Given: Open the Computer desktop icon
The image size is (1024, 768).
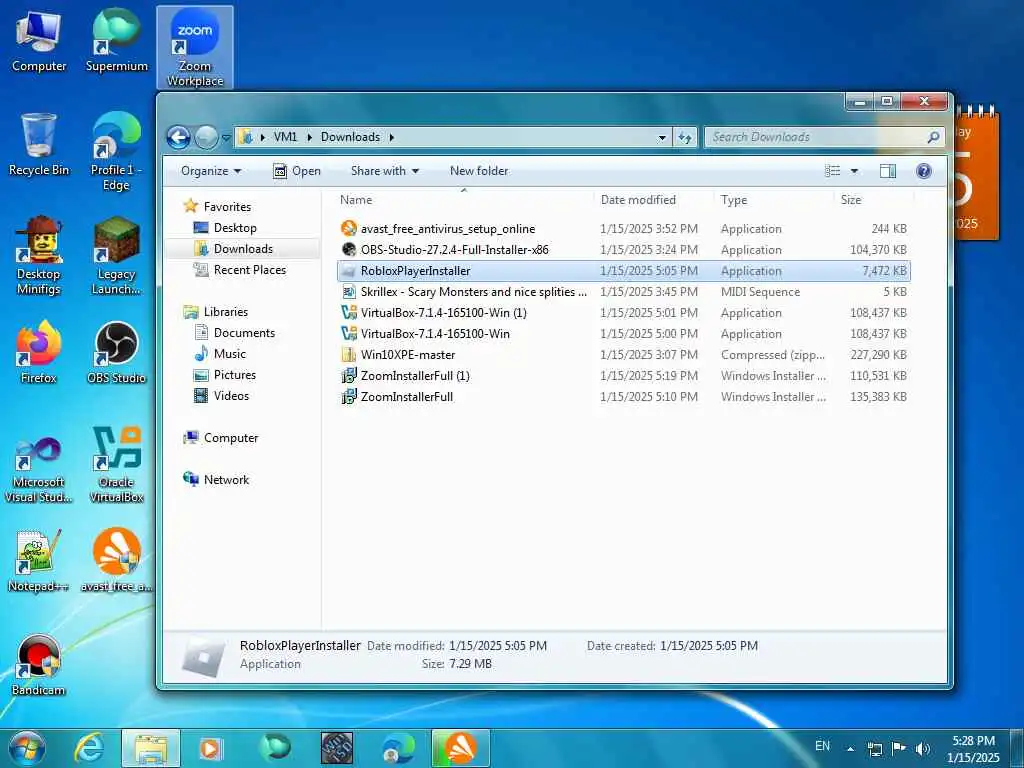Looking at the screenshot, I should point(39,42).
